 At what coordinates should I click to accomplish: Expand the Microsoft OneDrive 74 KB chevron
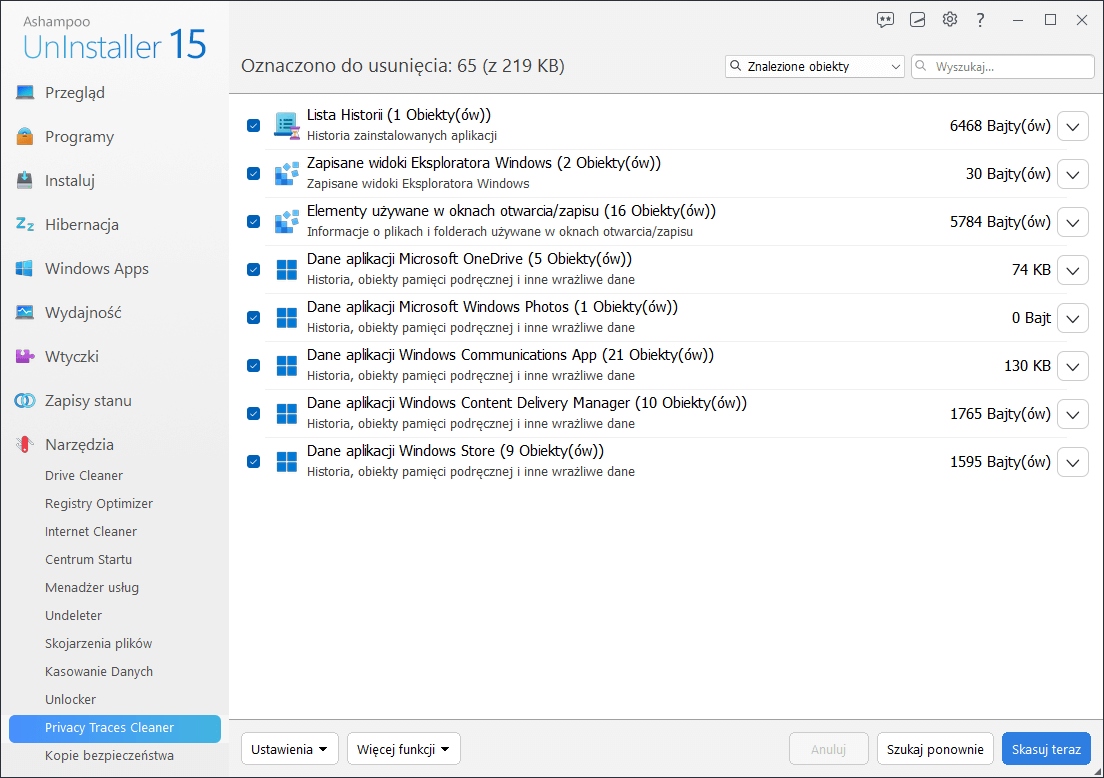[1072, 270]
